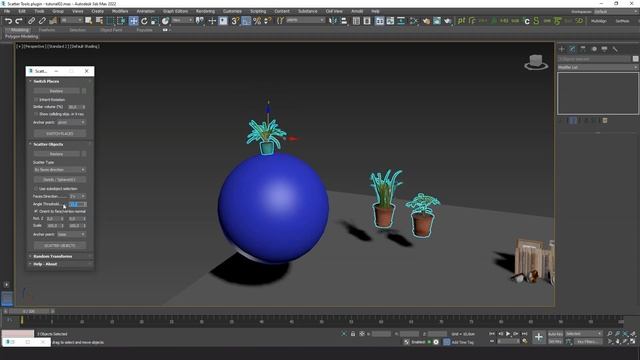The height and width of the screenshot is (360, 640).
Task: Click the SWITCH PLACES button
Action: [60, 134]
